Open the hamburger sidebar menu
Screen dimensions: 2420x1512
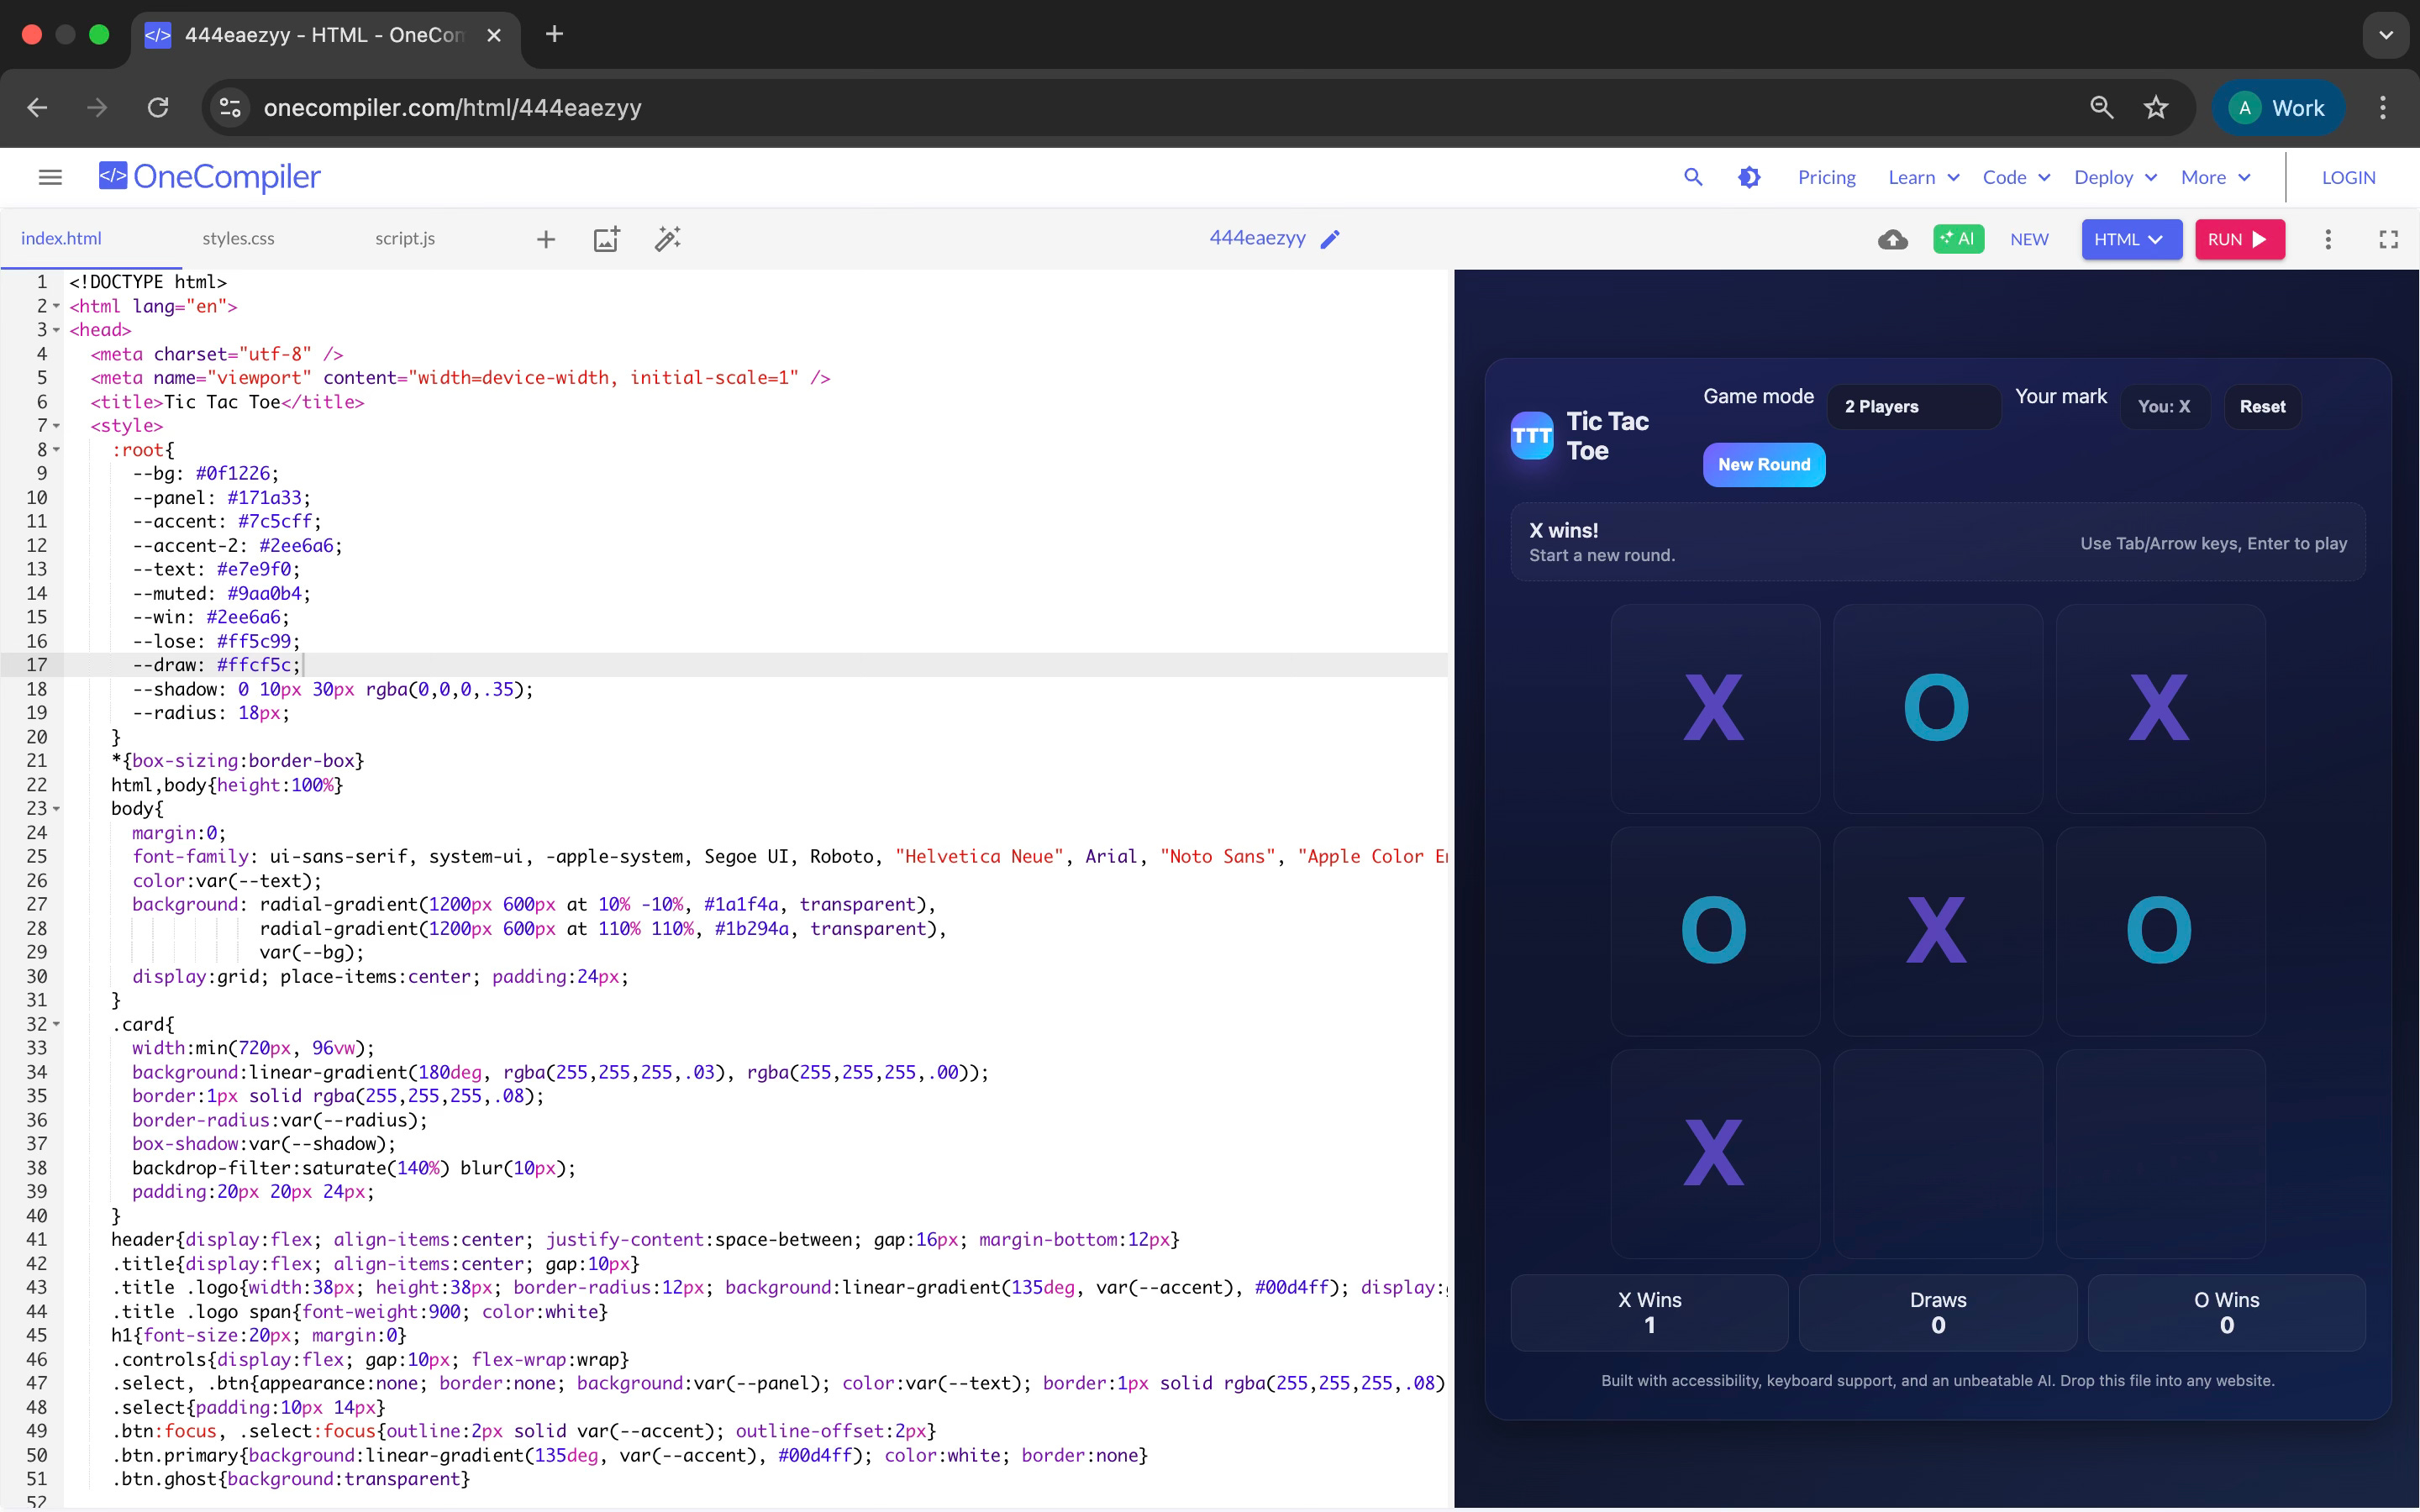coord(50,177)
